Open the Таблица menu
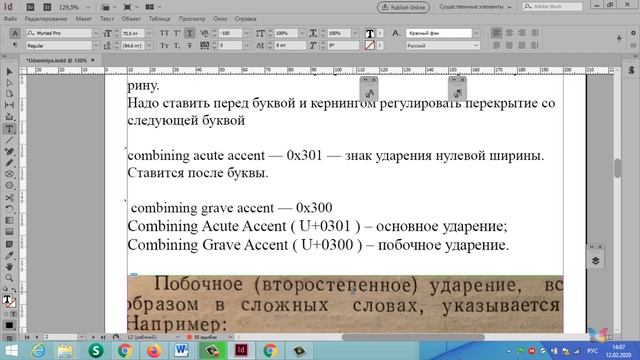 coord(159,19)
